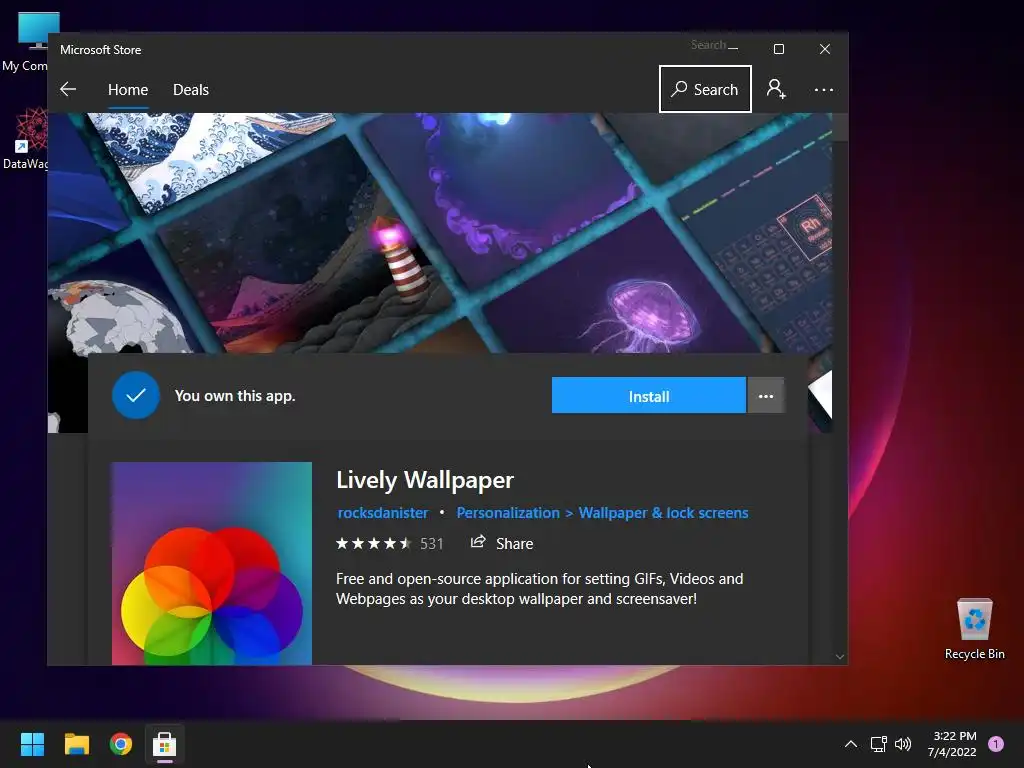
Task: Open Wallpaper & lock screens category link
Action: pyautogui.click(x=664, y=513)
